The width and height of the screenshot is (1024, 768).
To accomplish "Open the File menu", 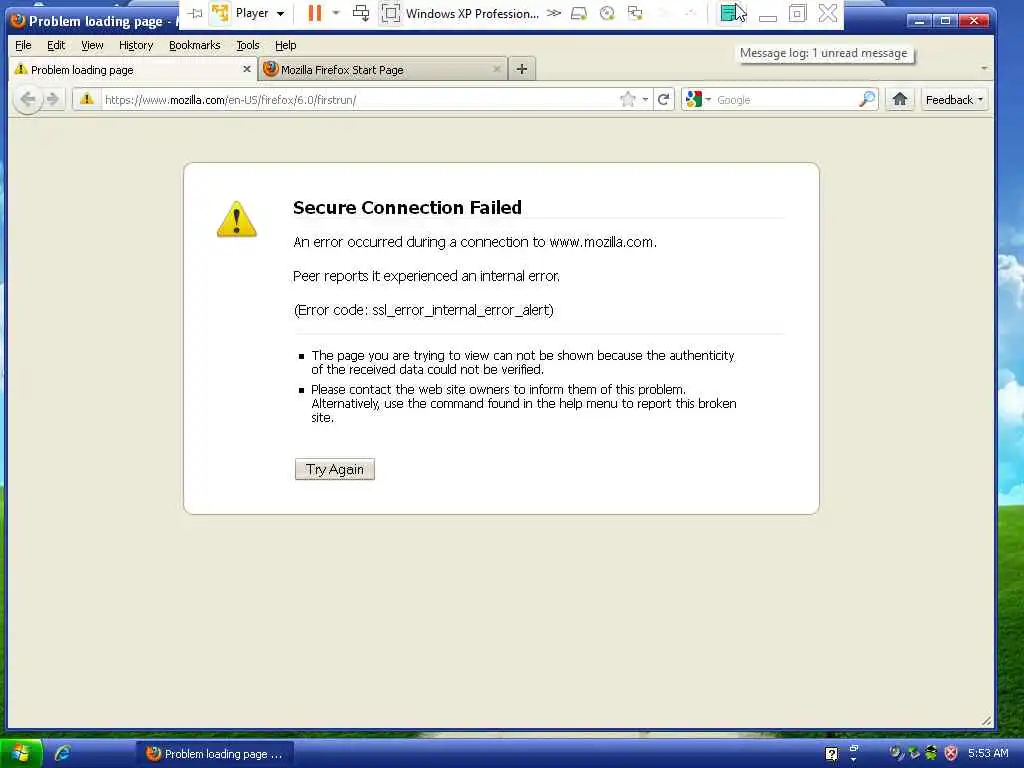I will point(23,45).
